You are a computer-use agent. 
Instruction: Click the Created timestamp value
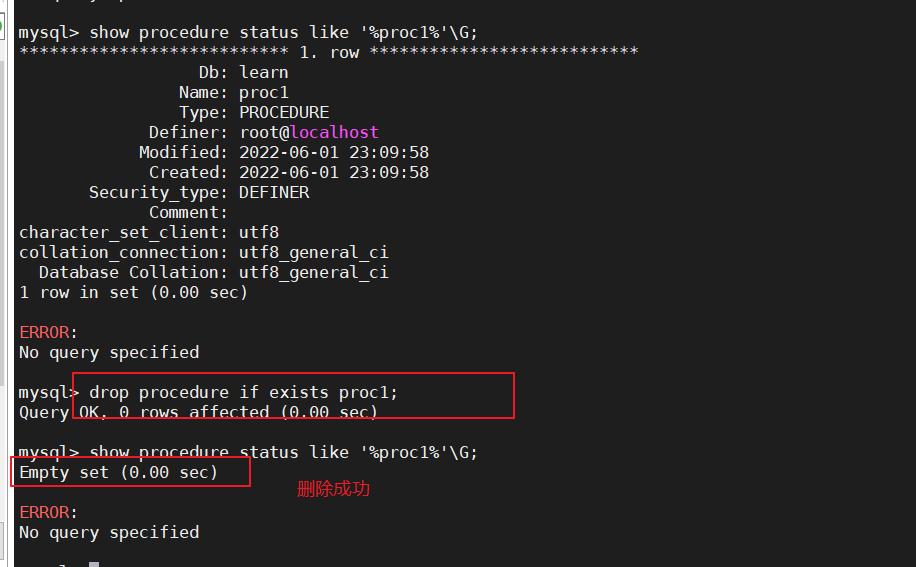[x=334, y=172]
